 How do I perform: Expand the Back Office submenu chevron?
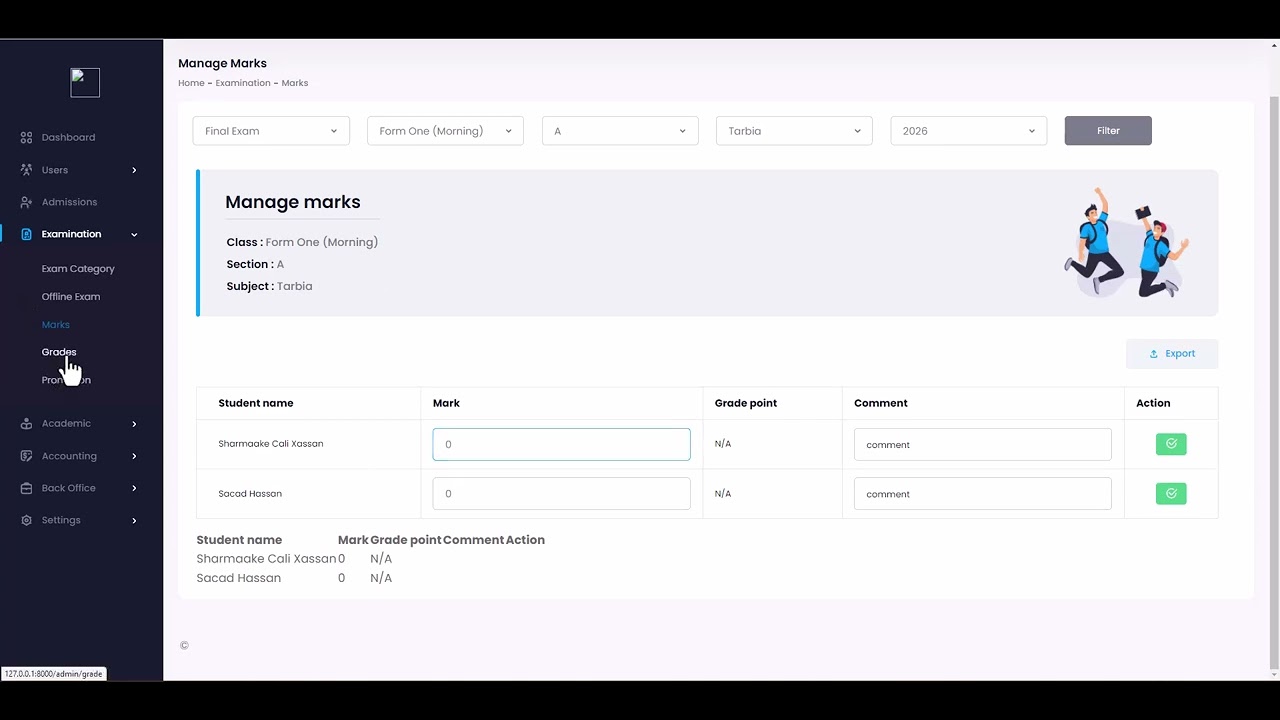tap(134, 488)
